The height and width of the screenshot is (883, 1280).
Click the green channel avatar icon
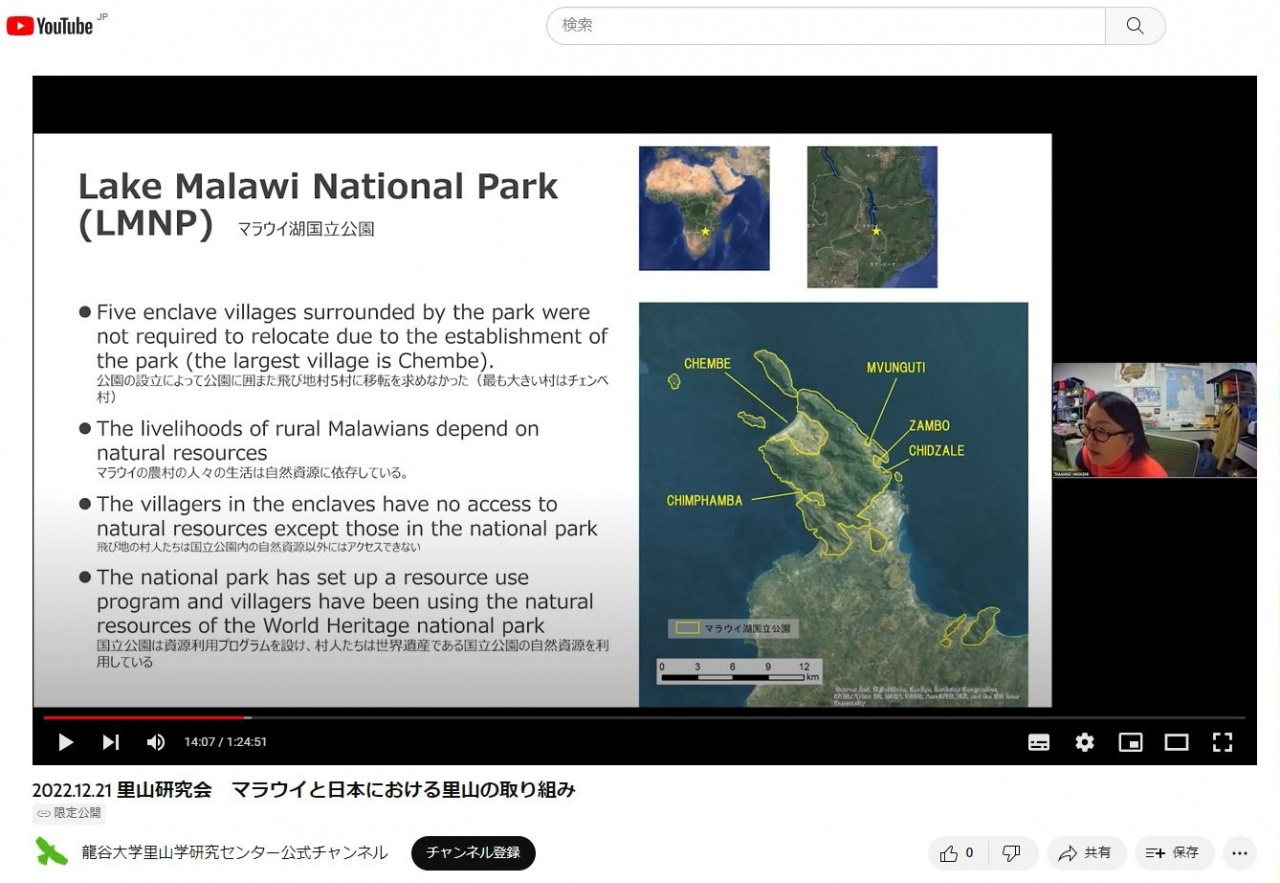pyautogui.click(x=52, y=852)
